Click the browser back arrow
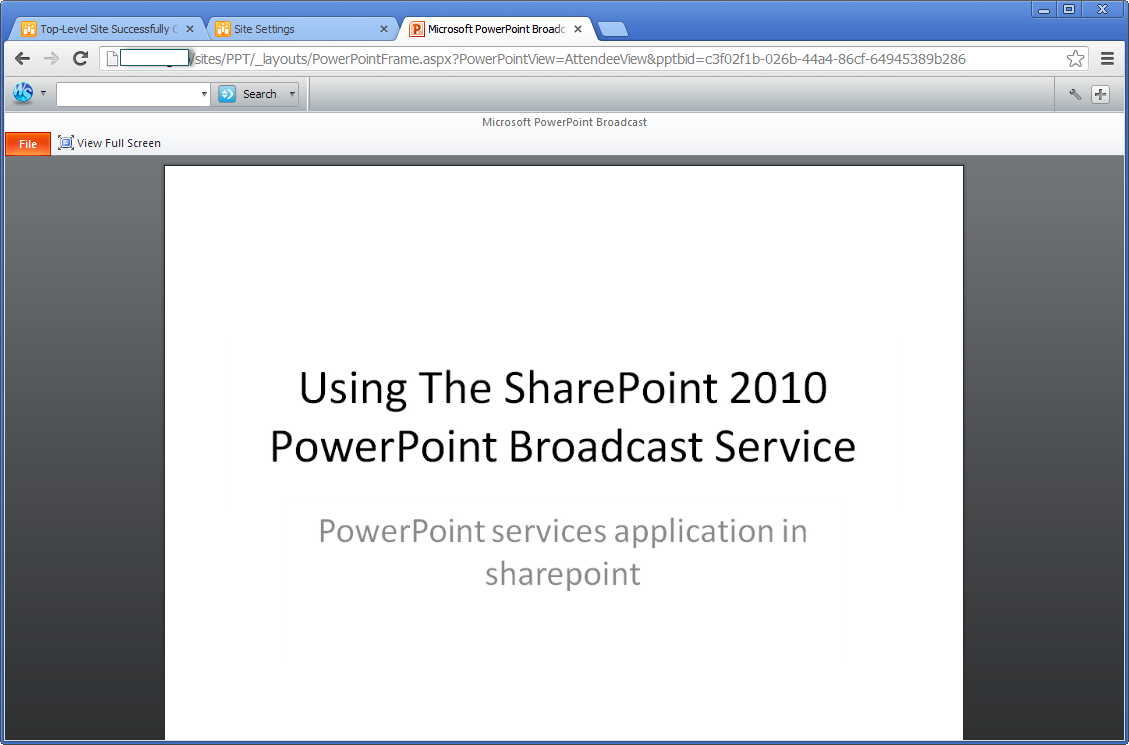 22,59
